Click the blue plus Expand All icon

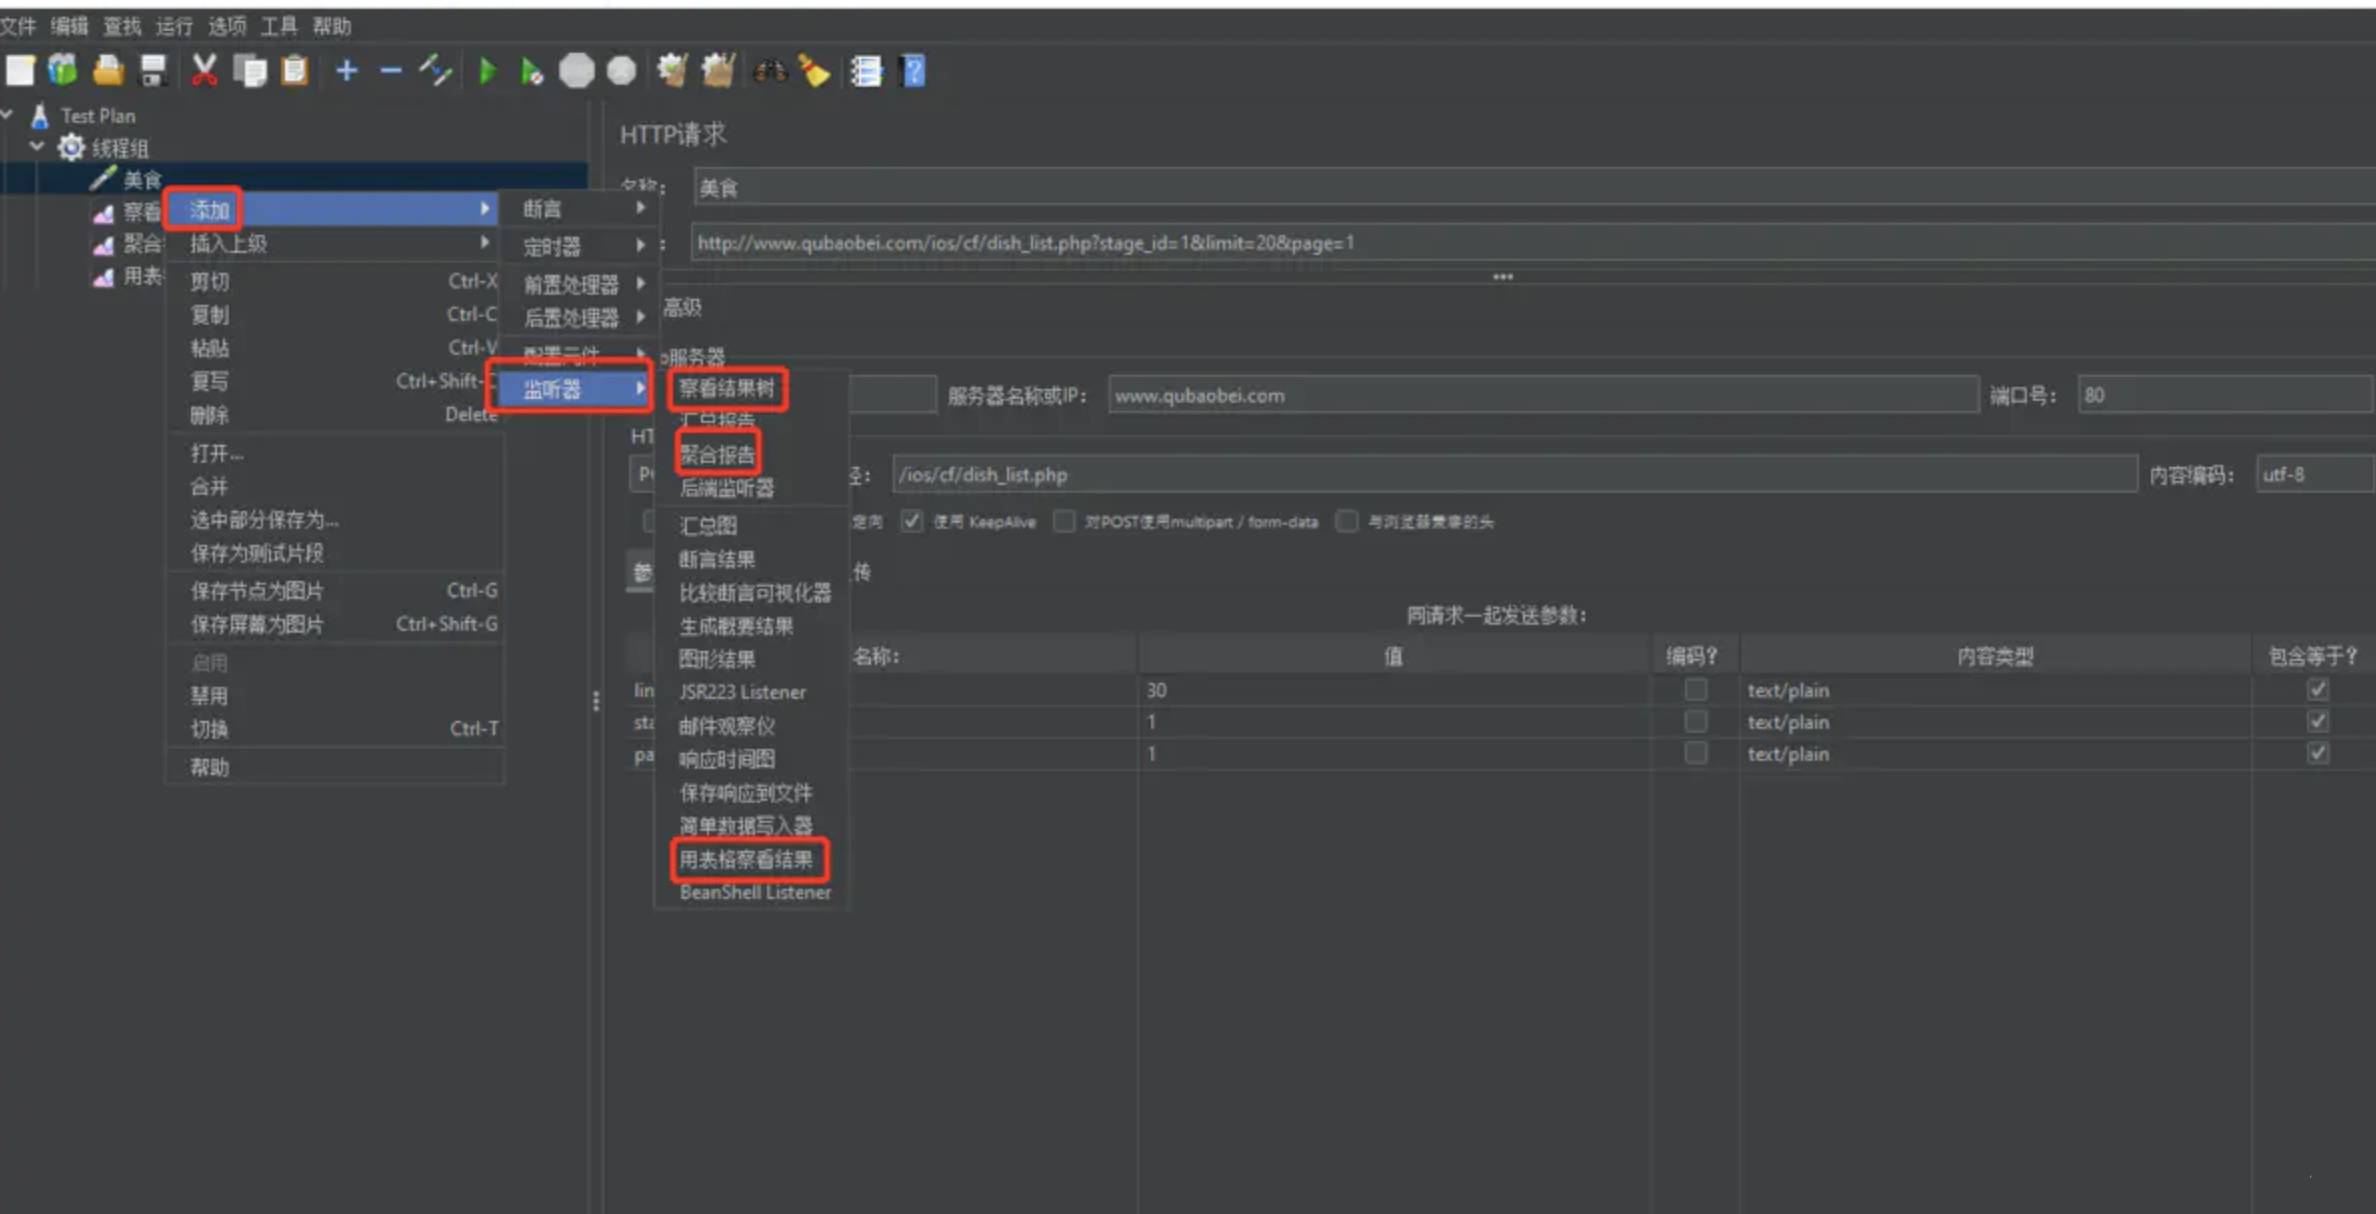(346, 71)
